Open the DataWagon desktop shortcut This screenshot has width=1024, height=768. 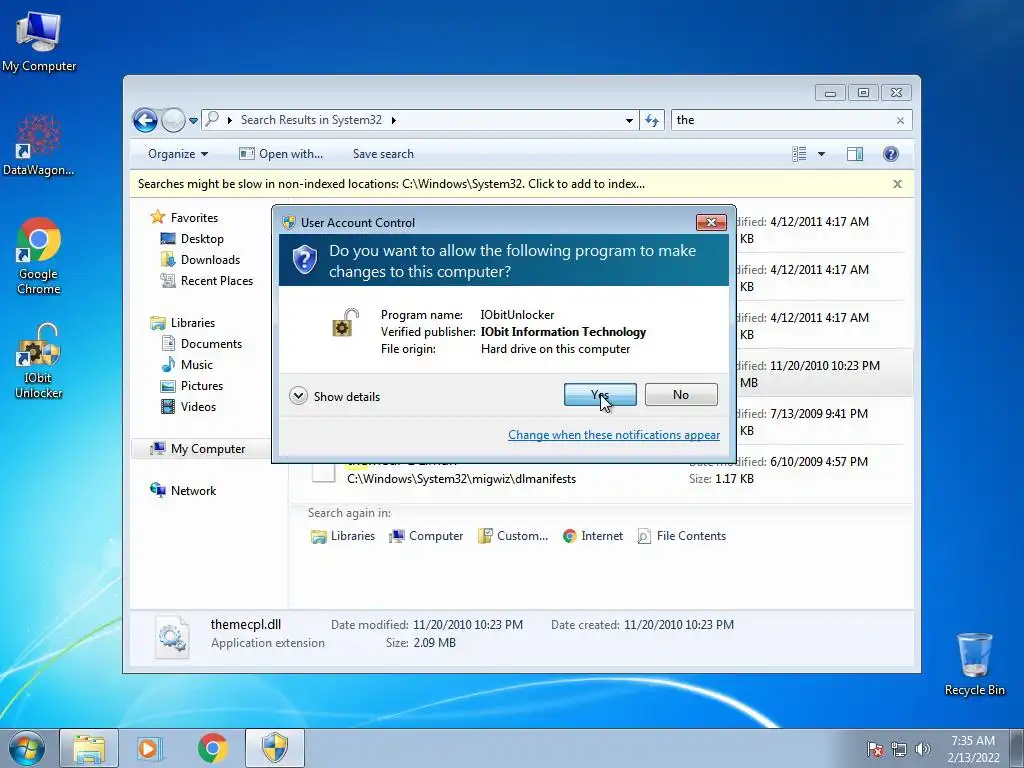tap(39, 145)
